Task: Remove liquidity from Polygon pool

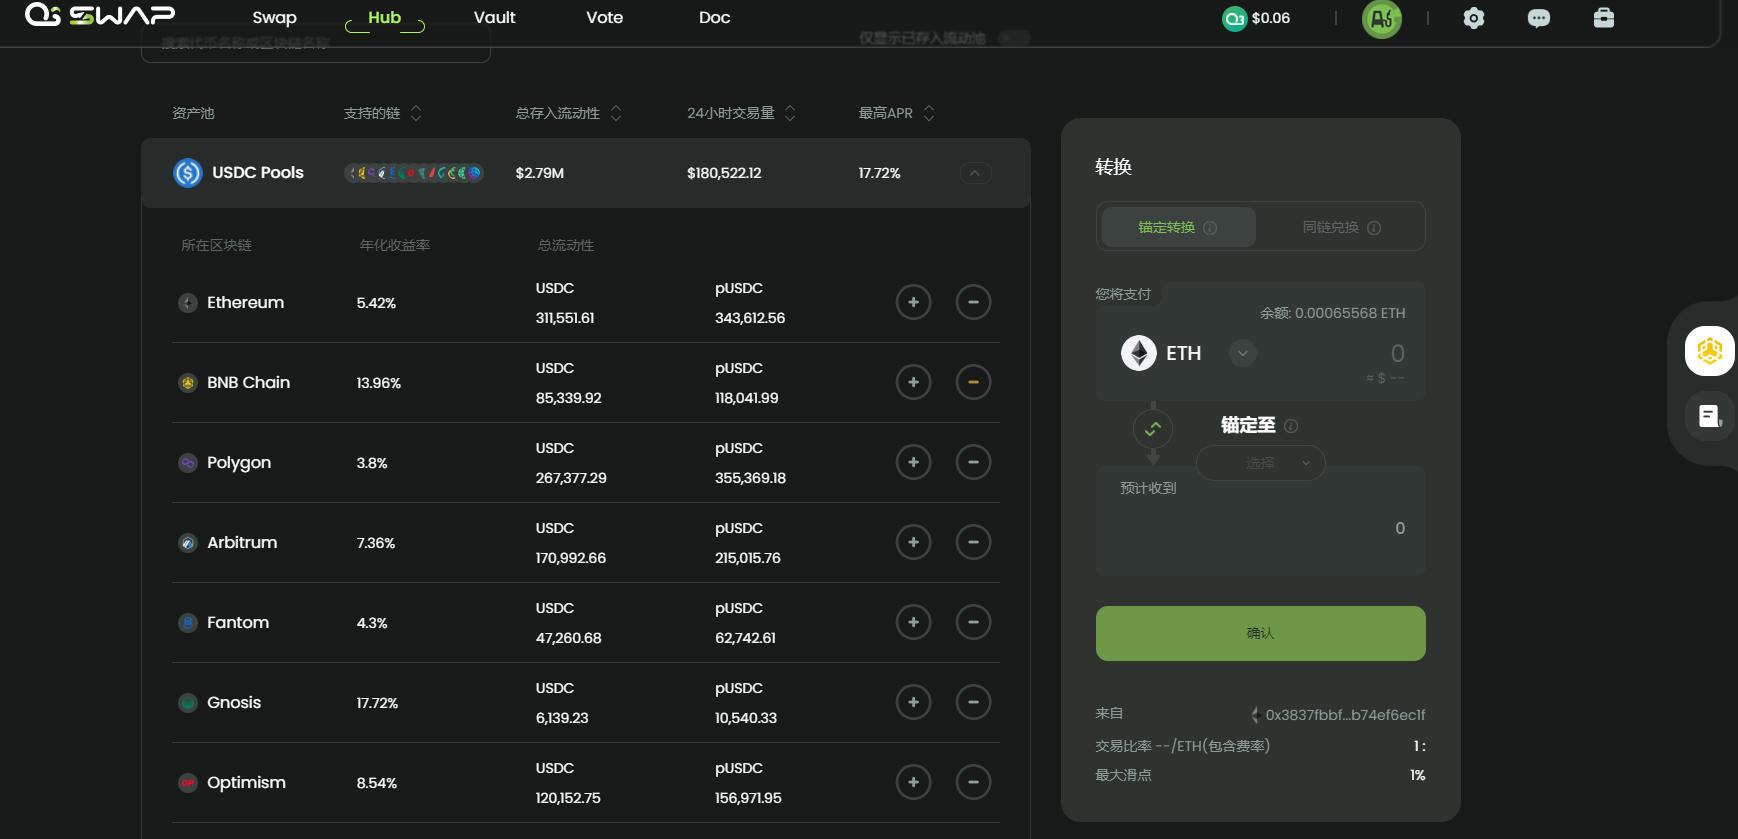Action: point(973,462)
